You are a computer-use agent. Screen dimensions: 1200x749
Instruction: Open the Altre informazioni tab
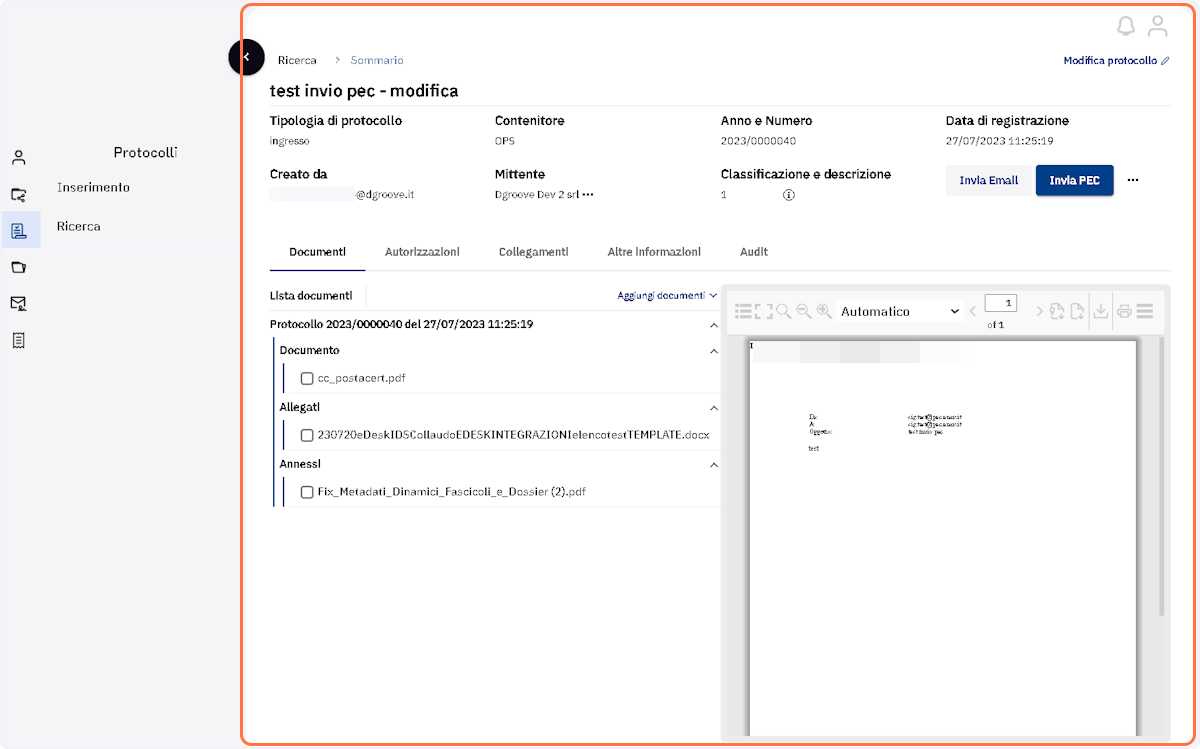[654, 252]
